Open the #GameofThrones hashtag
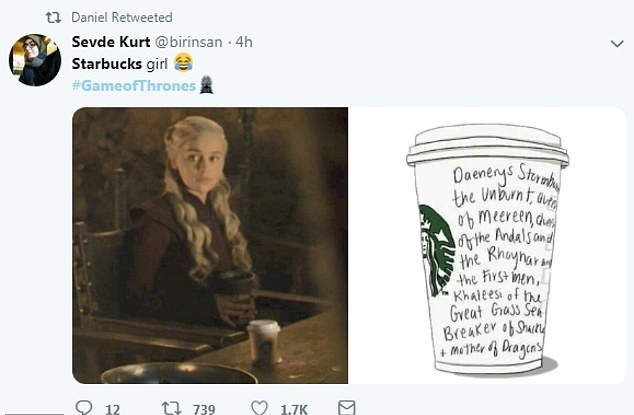This screenshot has height=415, width=634. tap(134, 85)
